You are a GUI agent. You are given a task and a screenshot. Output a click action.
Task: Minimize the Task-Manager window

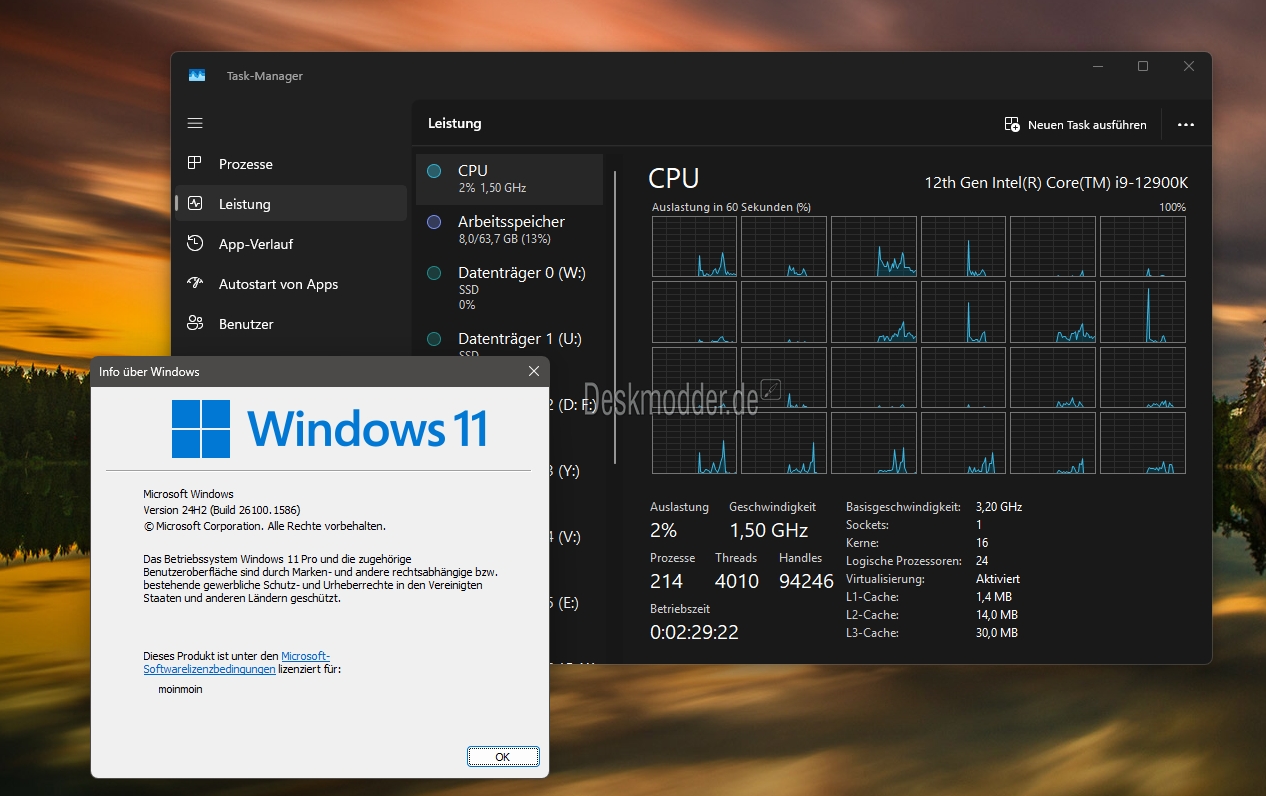click(1097, 66)
